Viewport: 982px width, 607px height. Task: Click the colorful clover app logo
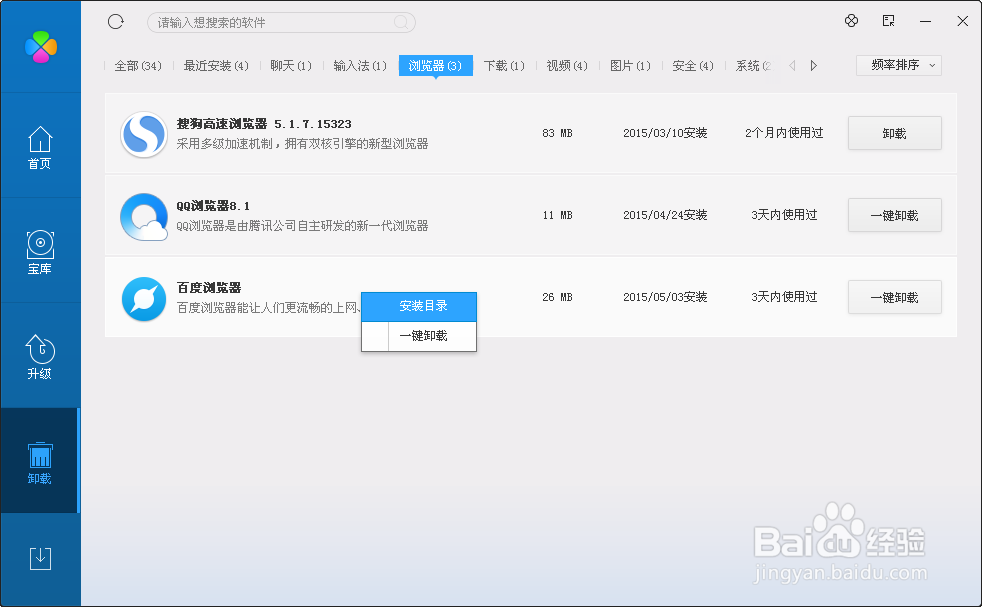[41, 47]
